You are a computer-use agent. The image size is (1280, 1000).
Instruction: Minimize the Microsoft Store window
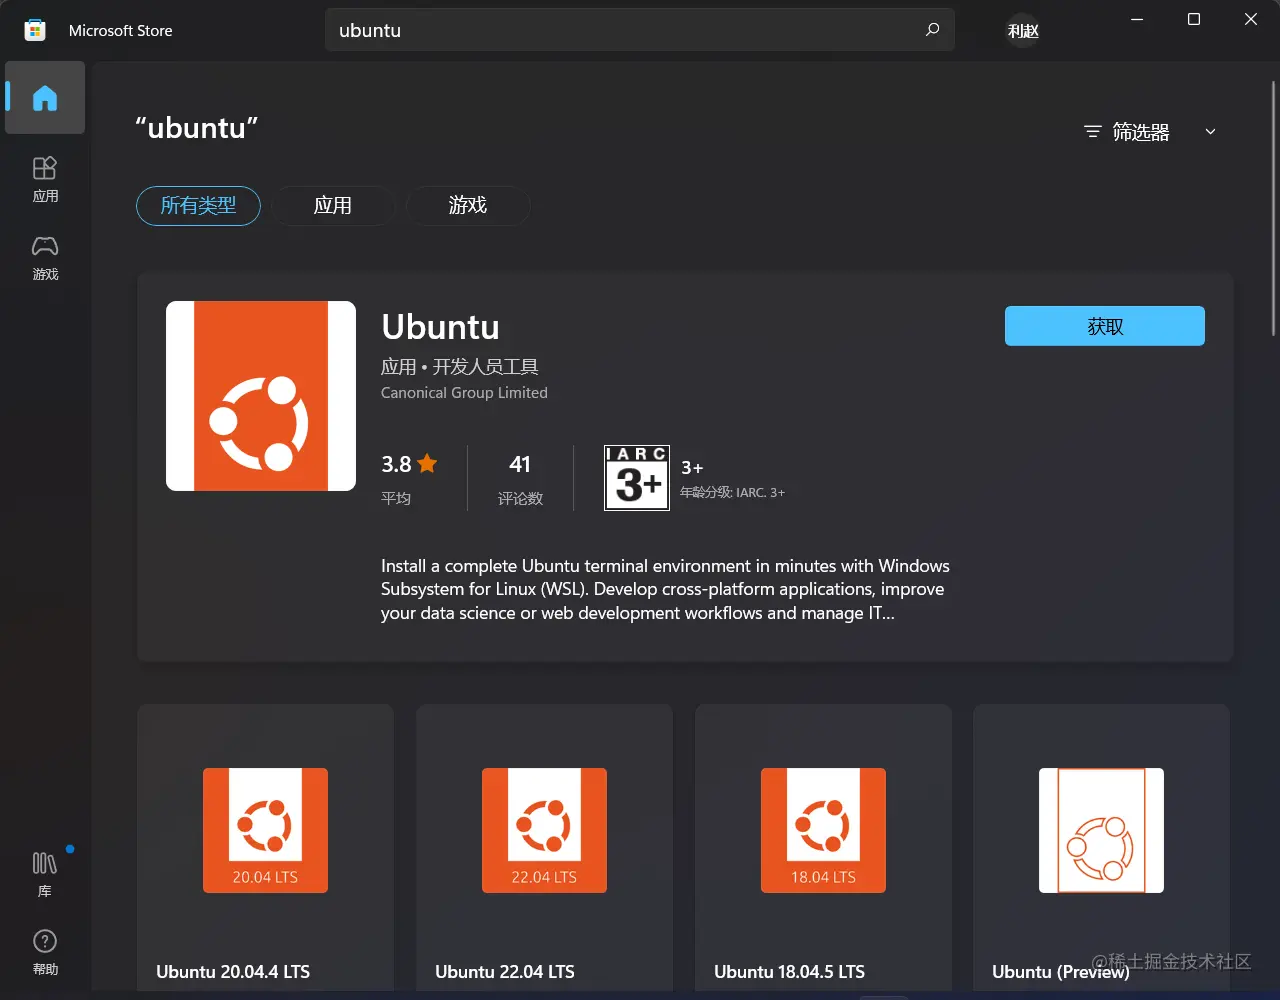(1136, 19)
